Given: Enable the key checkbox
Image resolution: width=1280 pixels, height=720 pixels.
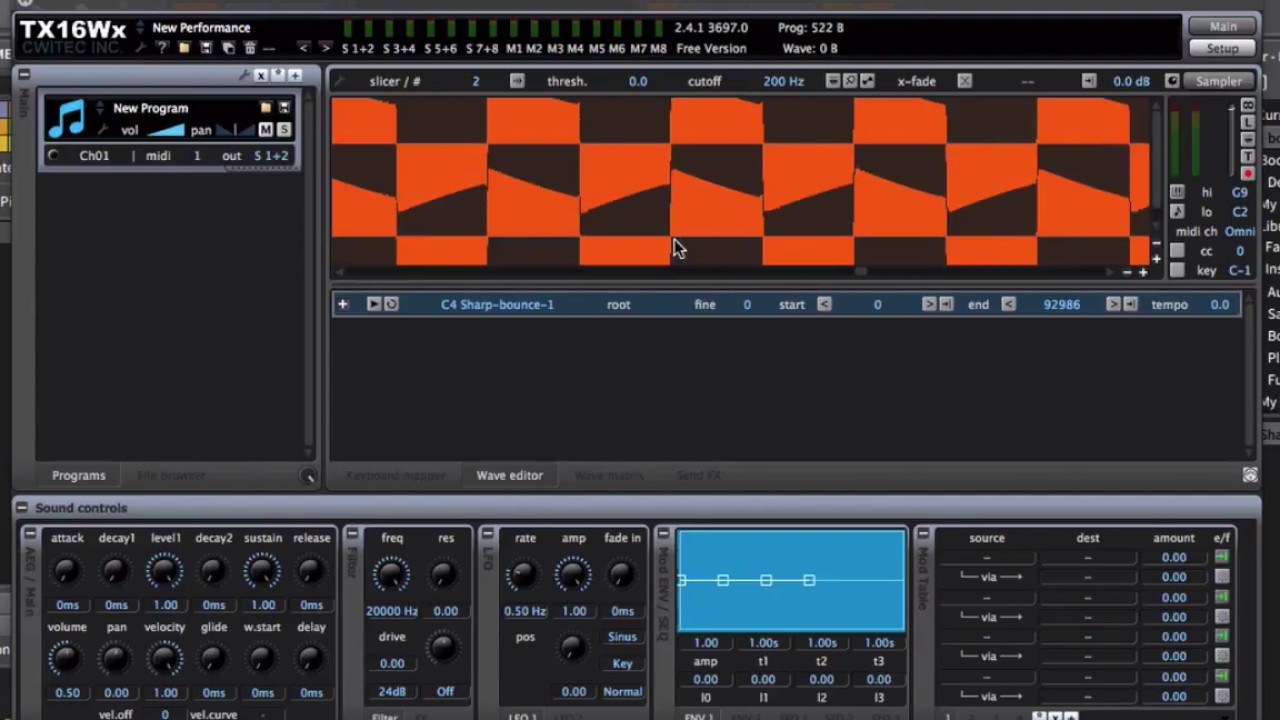Looking at the screenshot, I should (1177, 270).
